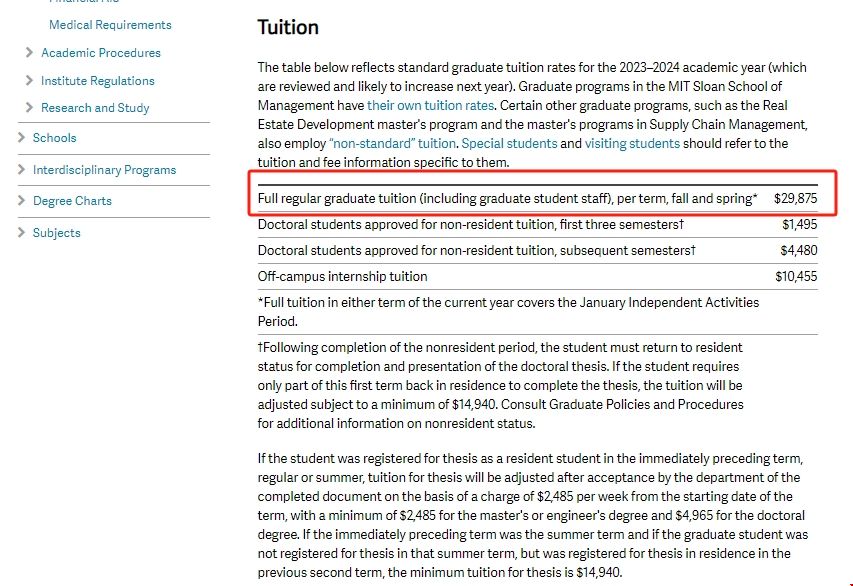Screen dimensions: 853x586
Task: Expand the Subjects section arrow
Action: pyautogui.click(x=21, y=233)
